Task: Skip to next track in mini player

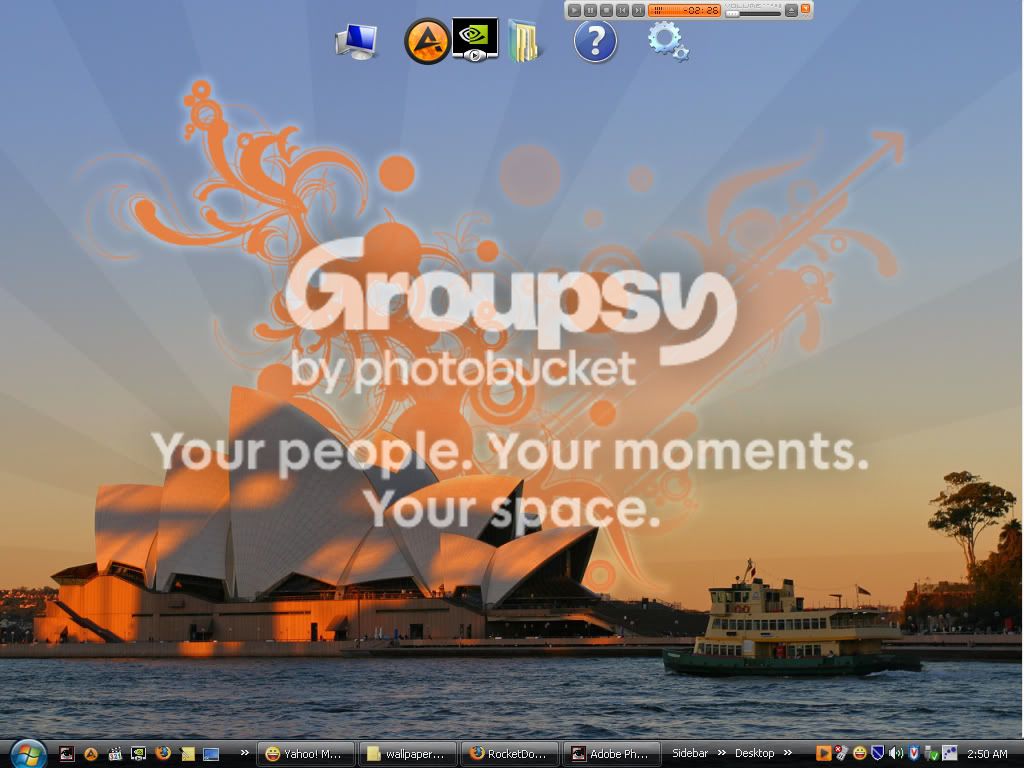Action: coord(638,10)
